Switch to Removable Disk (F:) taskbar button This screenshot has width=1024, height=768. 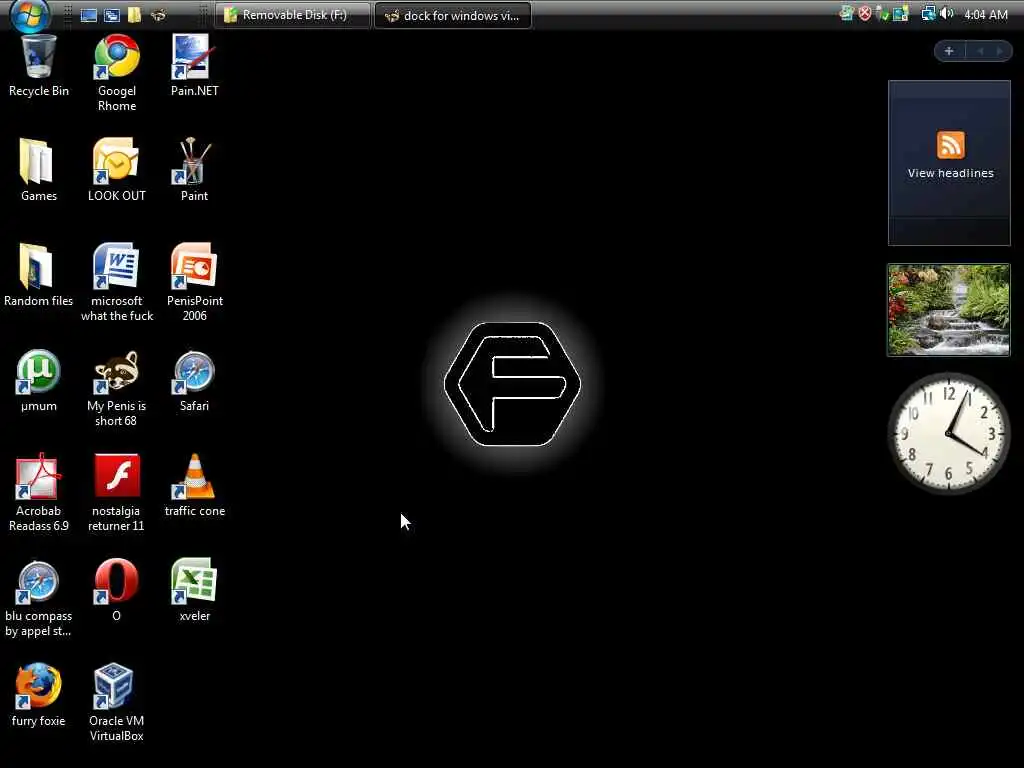292,15
